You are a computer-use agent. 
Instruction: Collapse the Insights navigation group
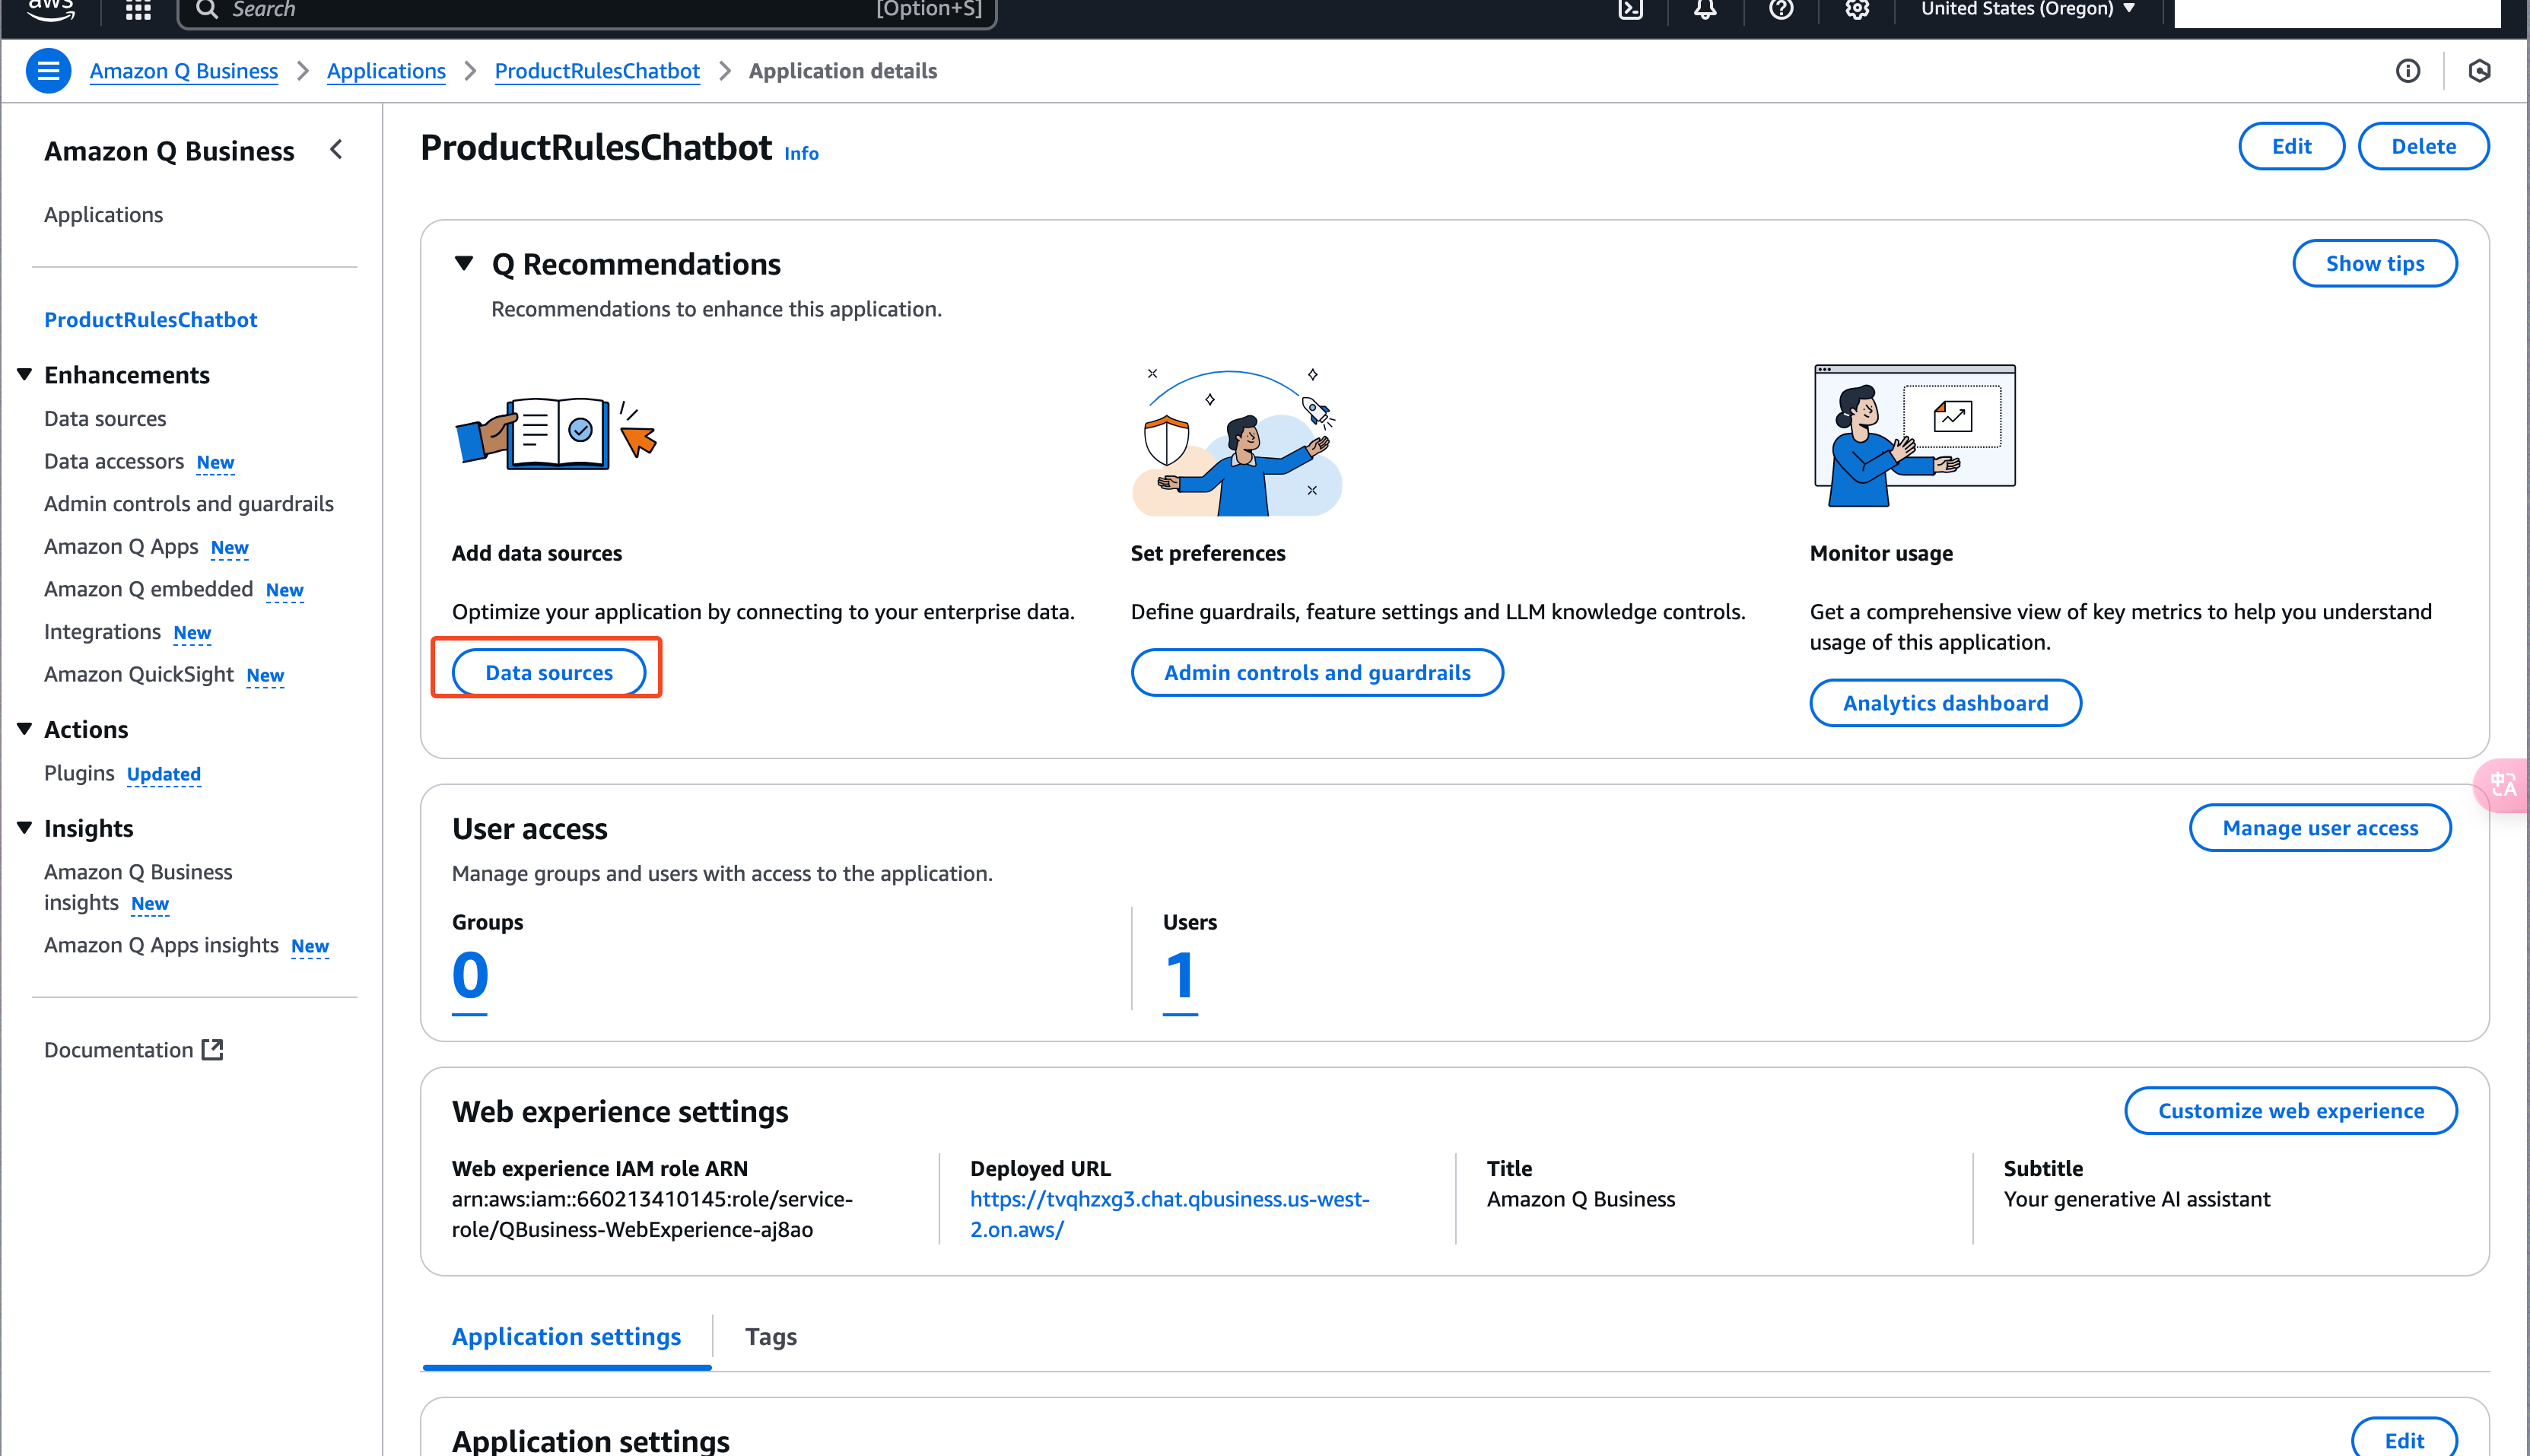coord(24,828)
